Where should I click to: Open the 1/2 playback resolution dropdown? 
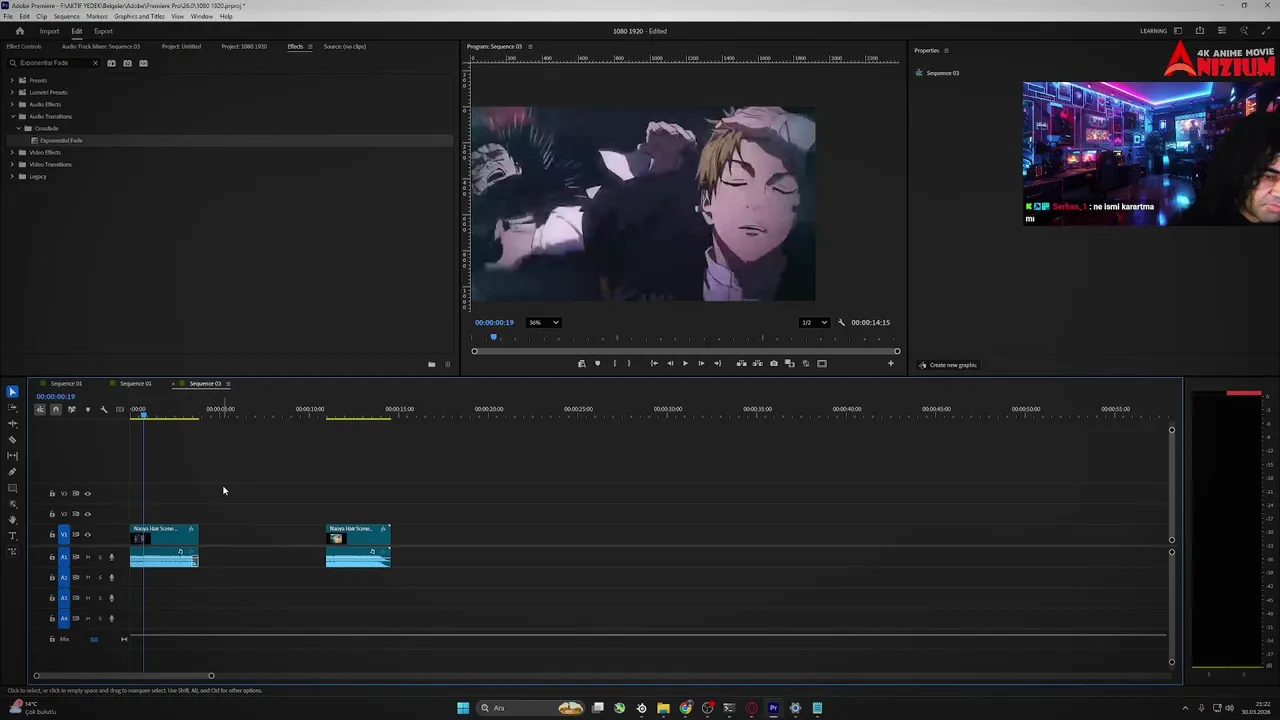pyautogui.click(x=814, y=322)
